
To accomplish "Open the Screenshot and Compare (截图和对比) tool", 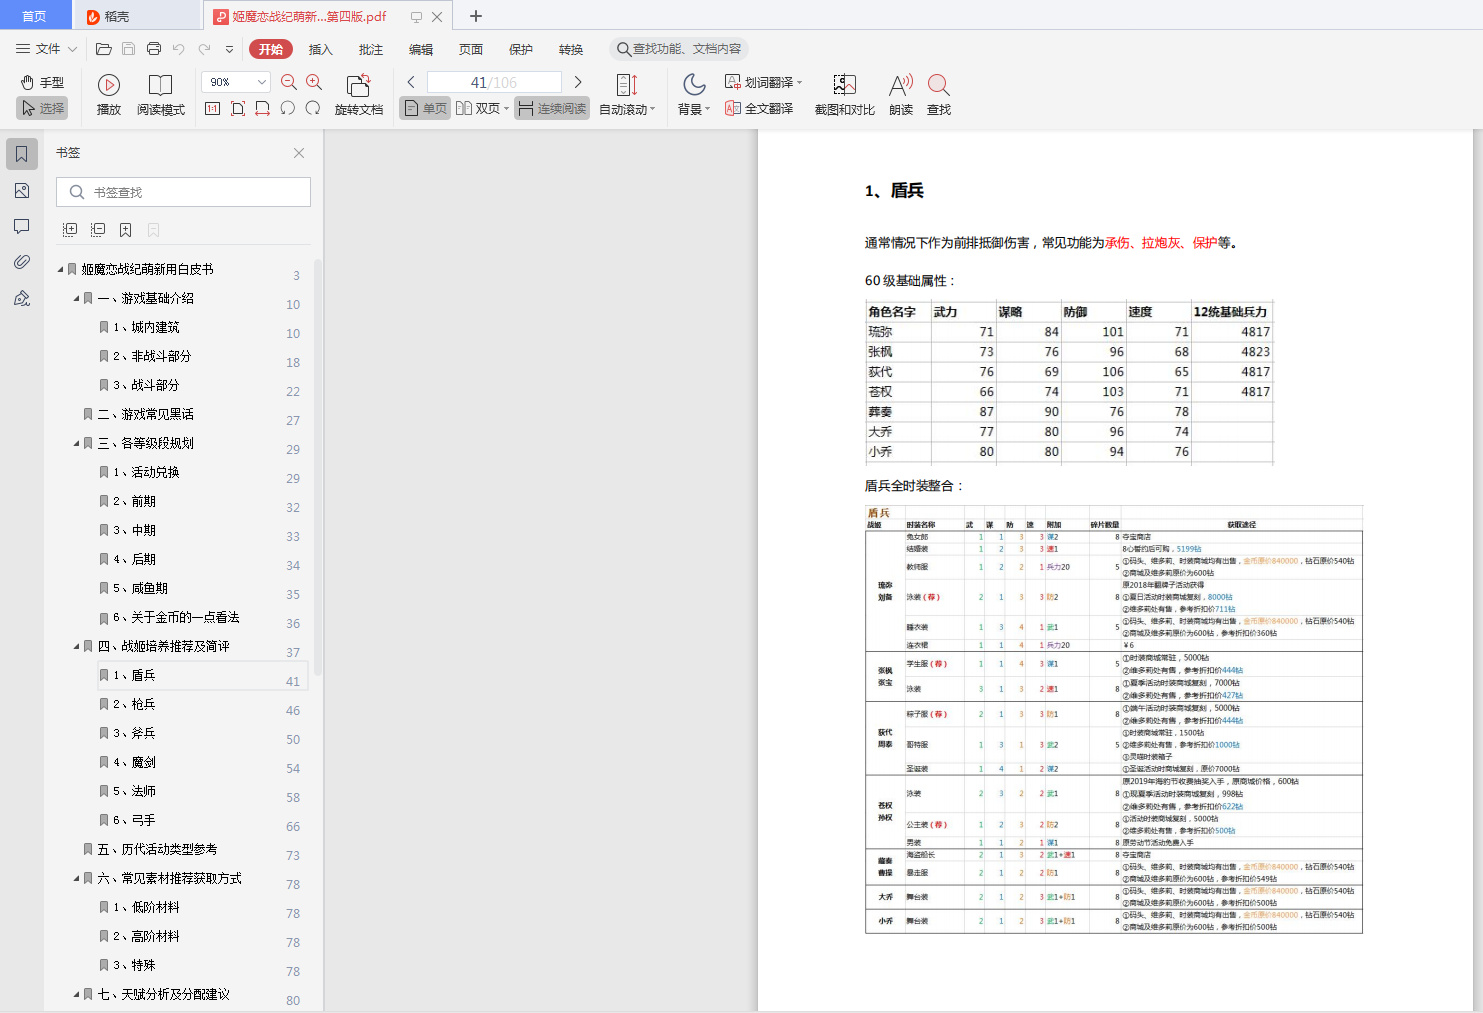I will click(x=845, y=86).
